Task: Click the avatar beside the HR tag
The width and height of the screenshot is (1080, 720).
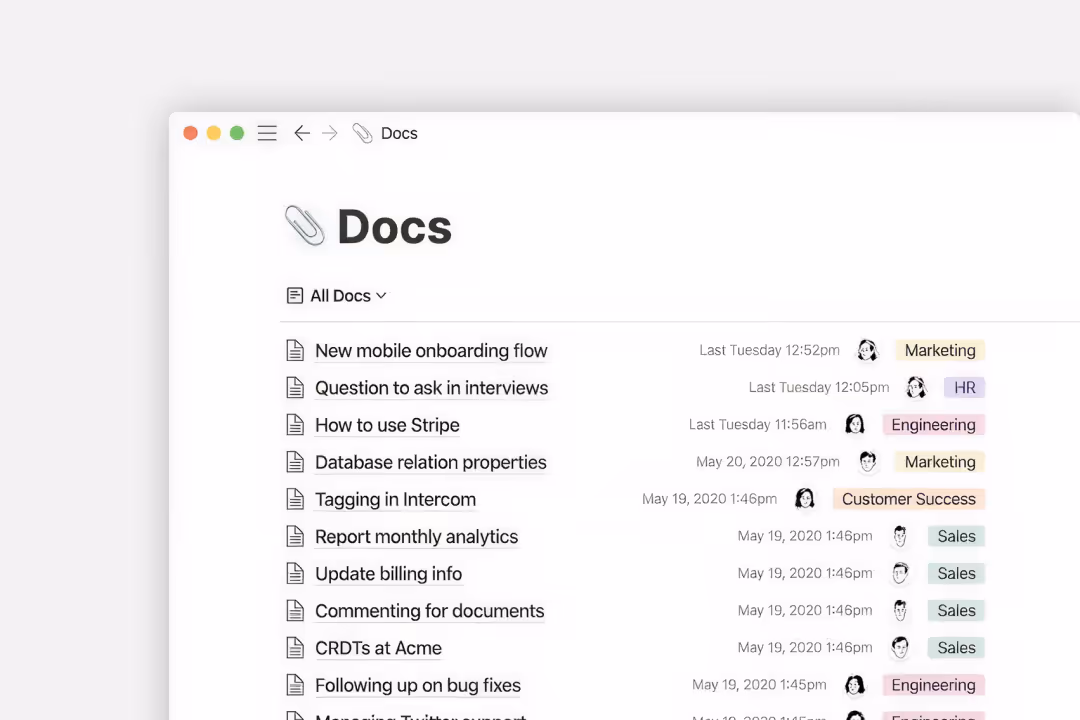Action: [917, 387]
